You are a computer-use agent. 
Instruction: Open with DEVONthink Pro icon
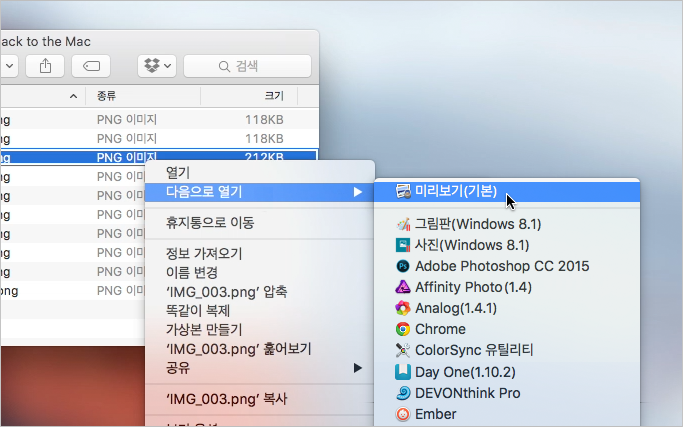coord(403,393)
